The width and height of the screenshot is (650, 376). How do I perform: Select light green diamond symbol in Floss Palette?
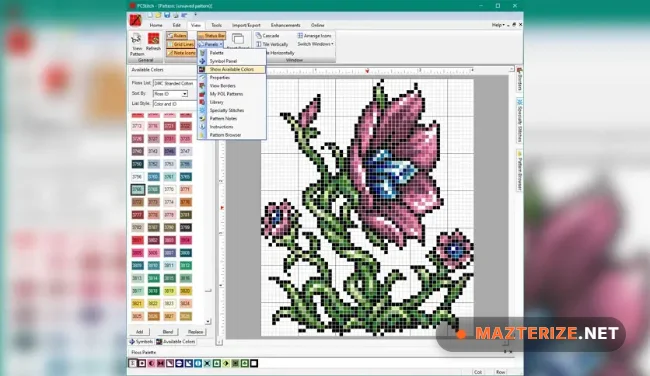[x=226, y=363]
